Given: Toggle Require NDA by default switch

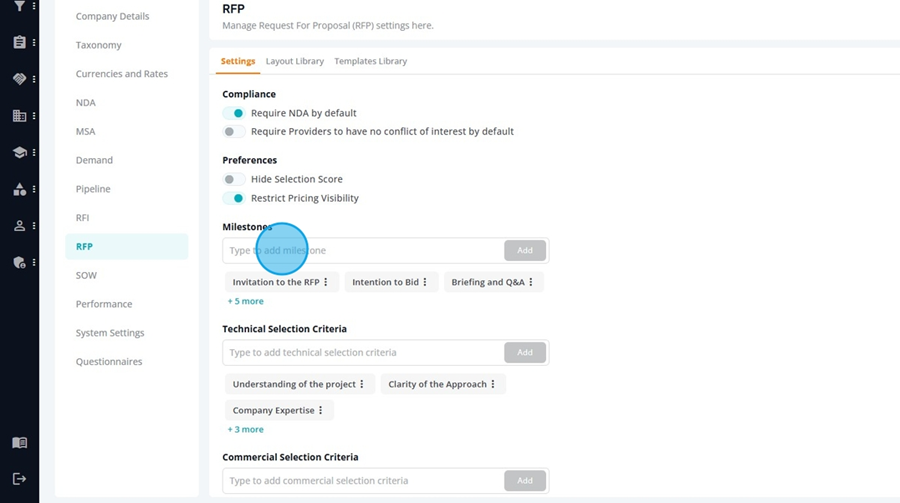Looking at the screenshot, I should (234, 113).
